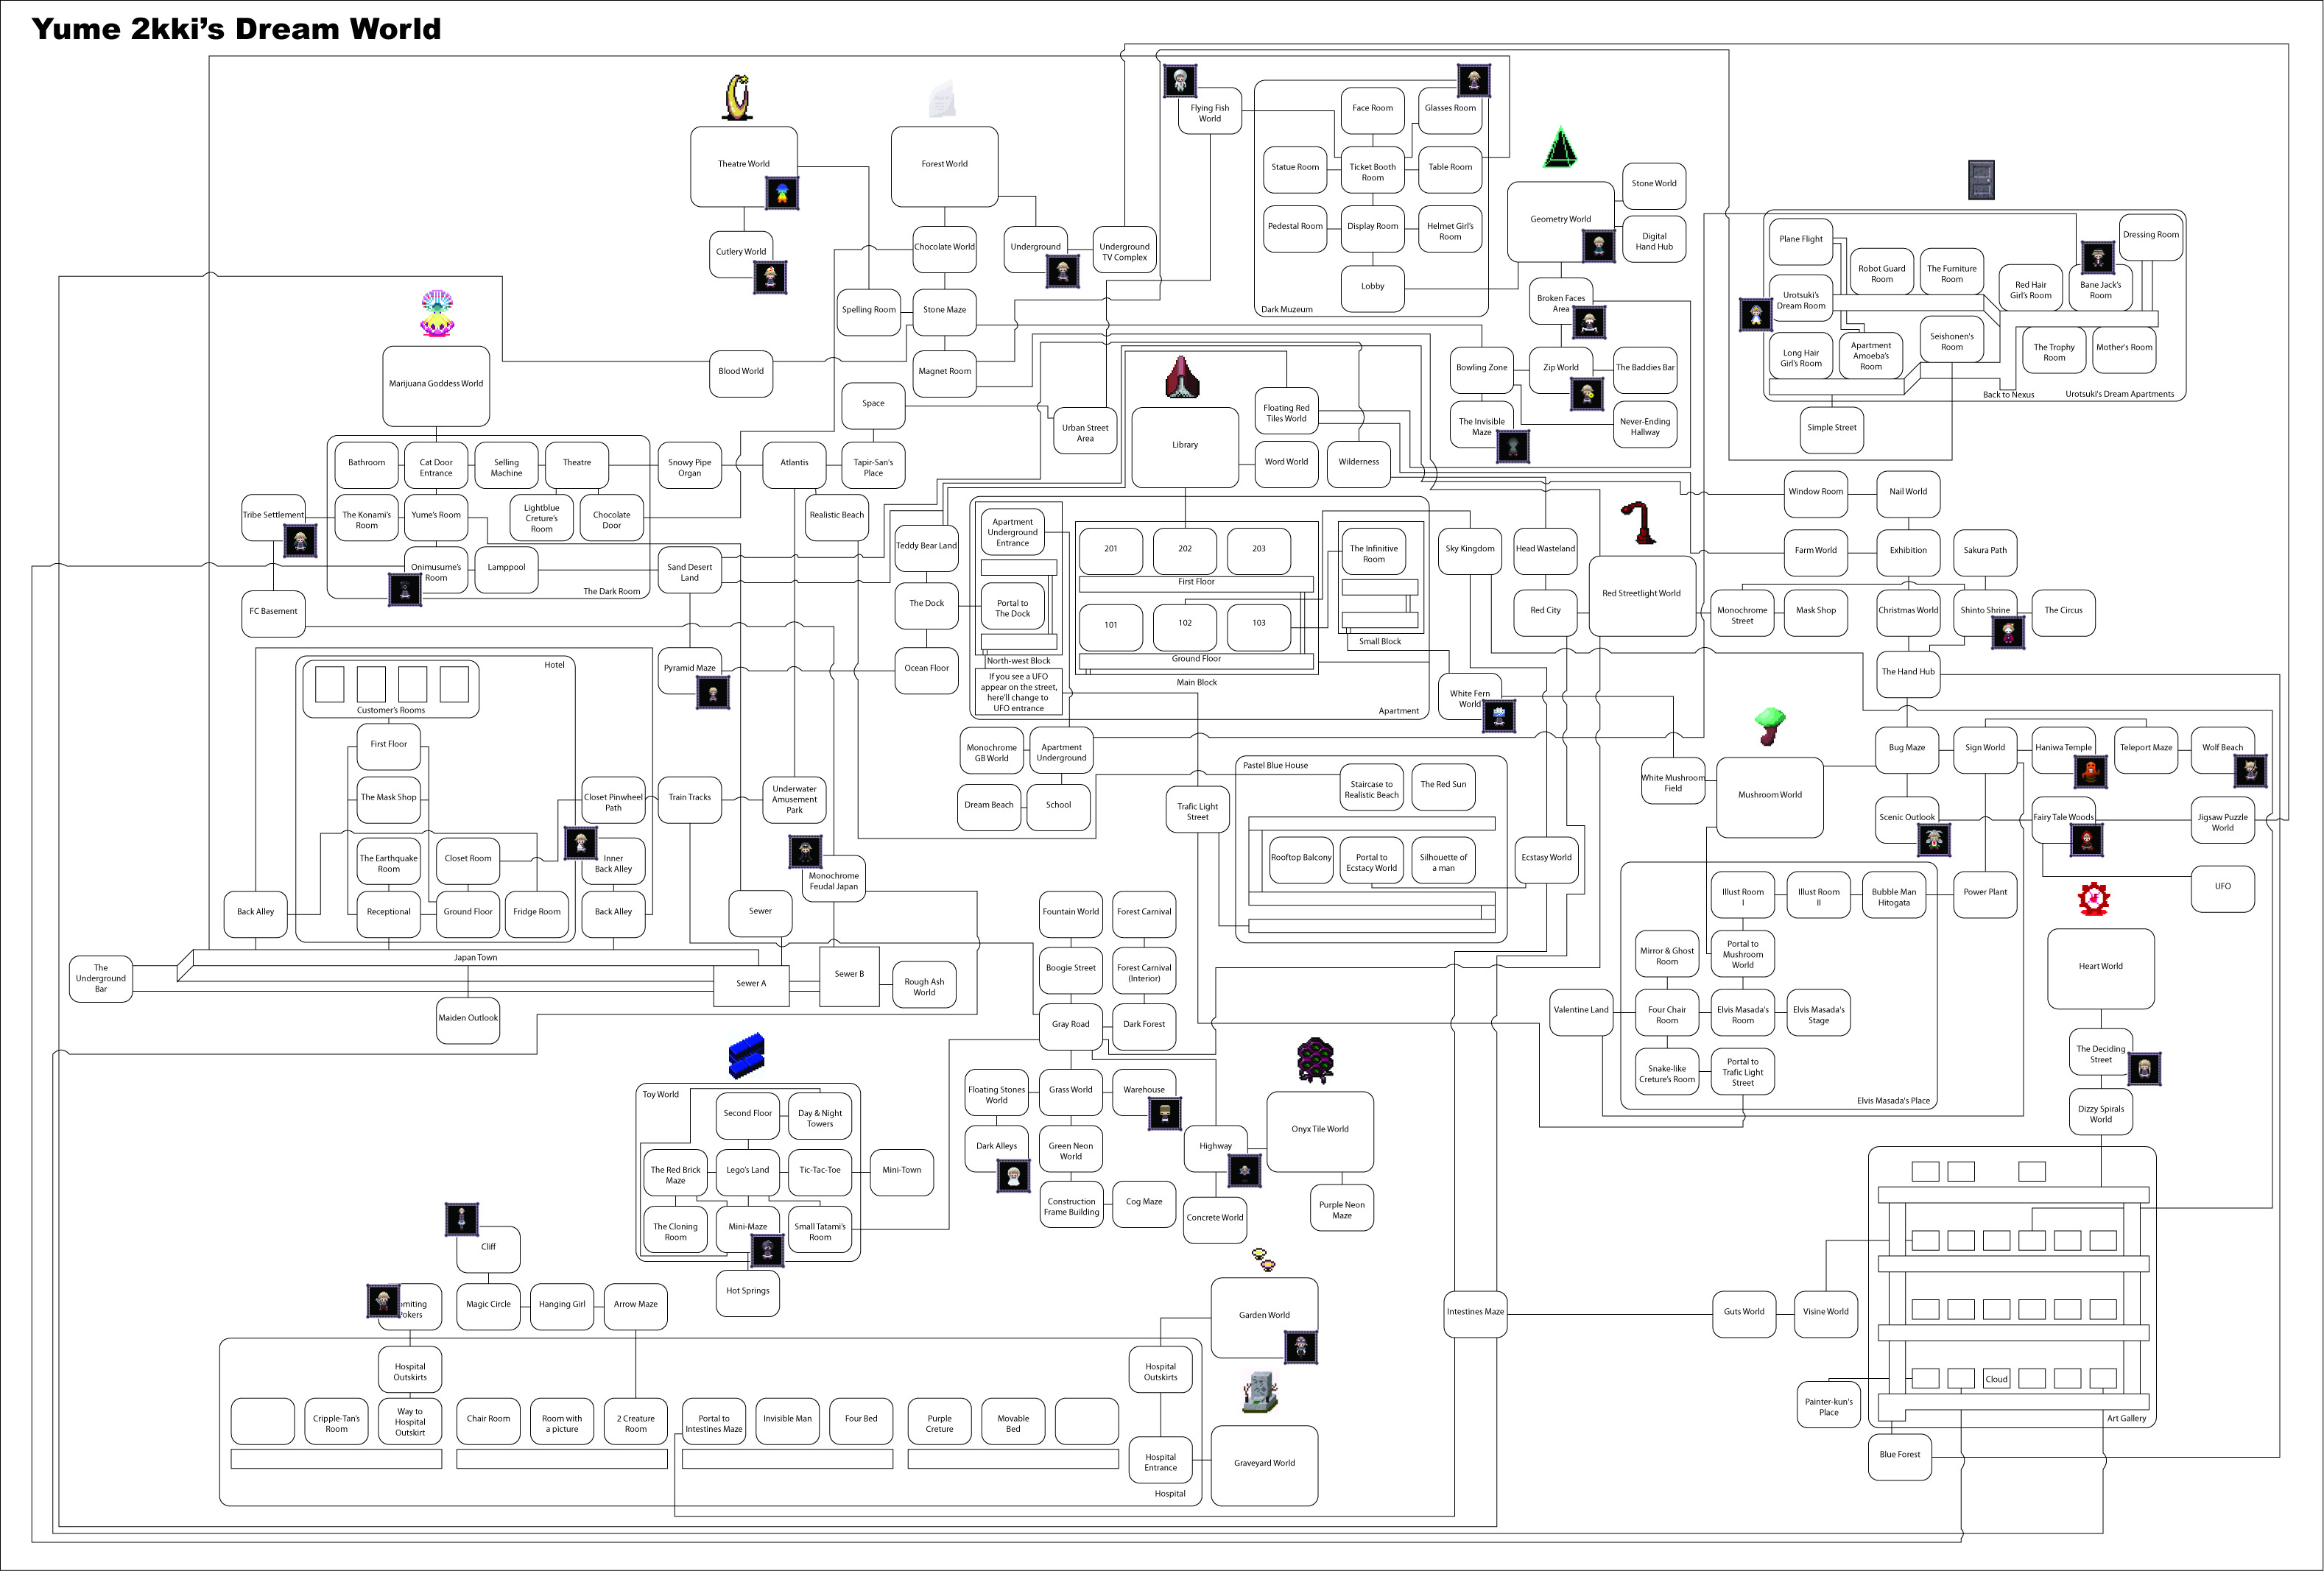Click the small flowers icon above Garden World
This screenshot has width=2324, height=1571.
point(1264,1259)
